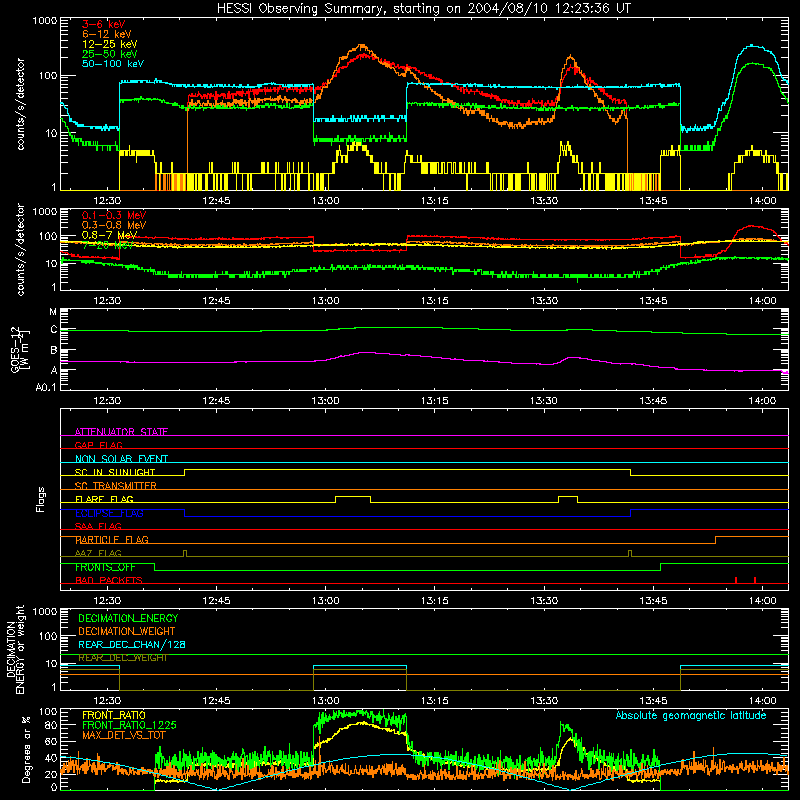
Task: Click the Flags axis label
Action: pos(40,499)
